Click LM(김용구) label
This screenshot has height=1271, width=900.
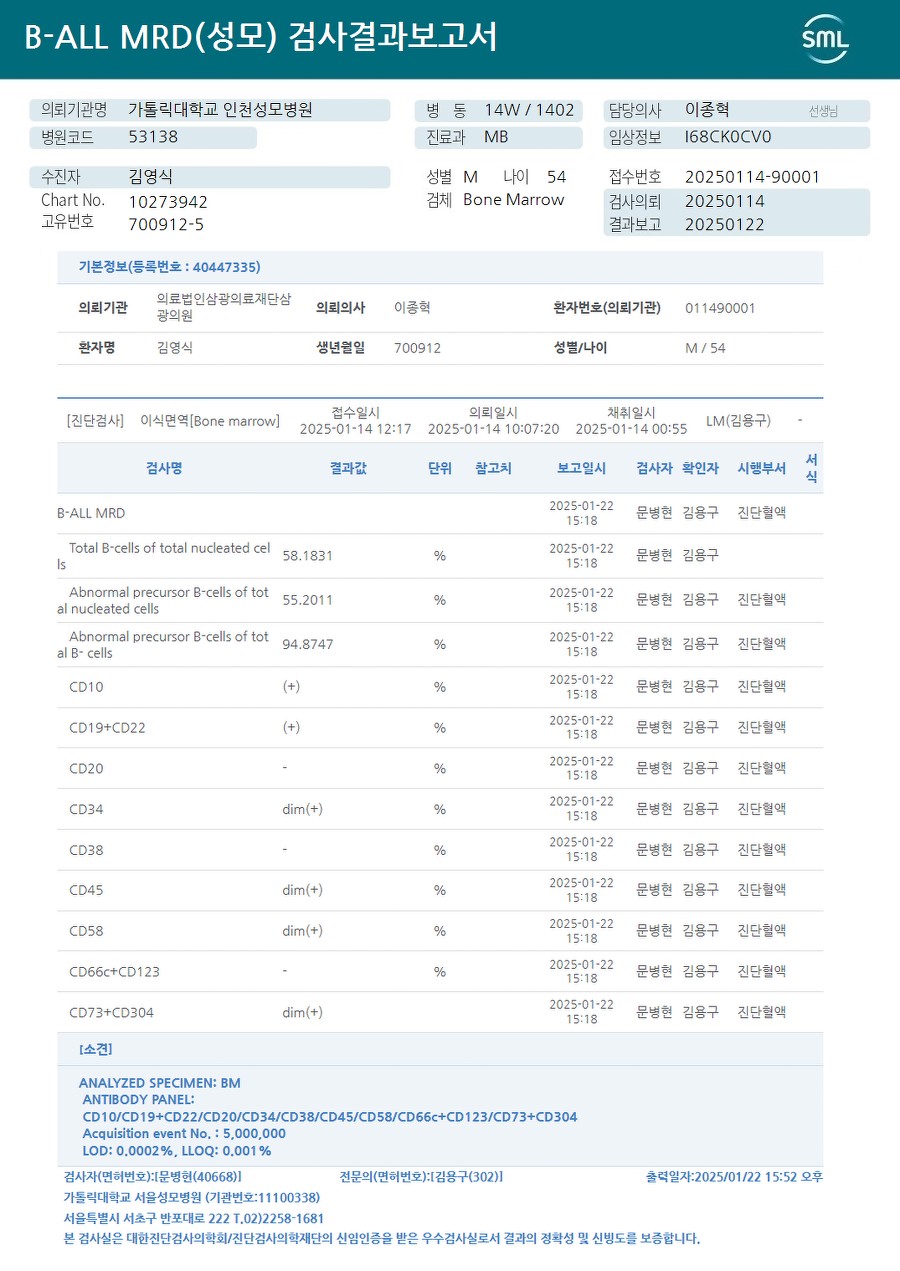[738, 421]
